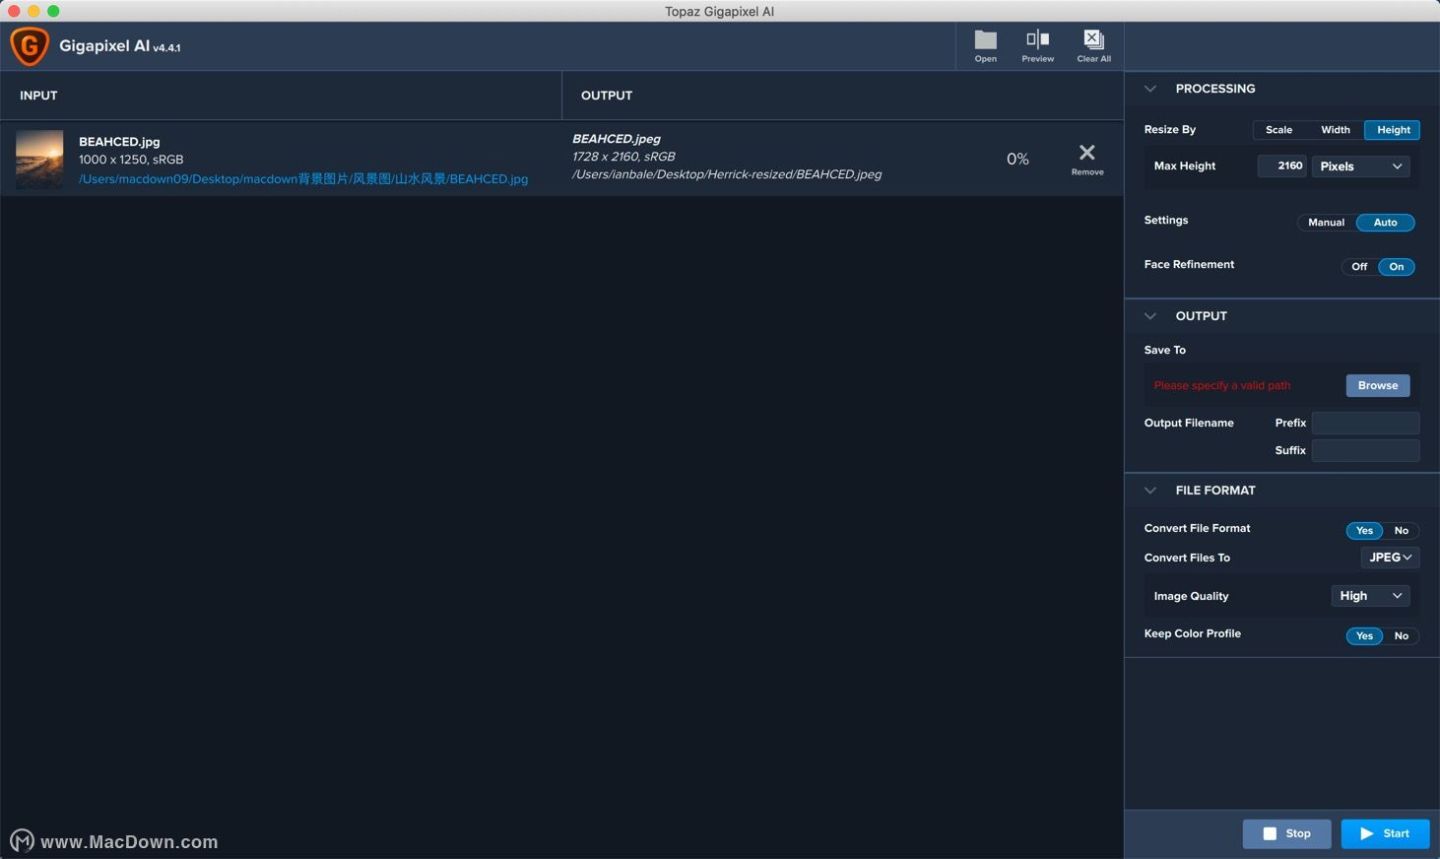Screen dimensions: 1440x859
Task: Set Convert File Format to Yes
Action: pyautogui.click(x=1364, y=531)
